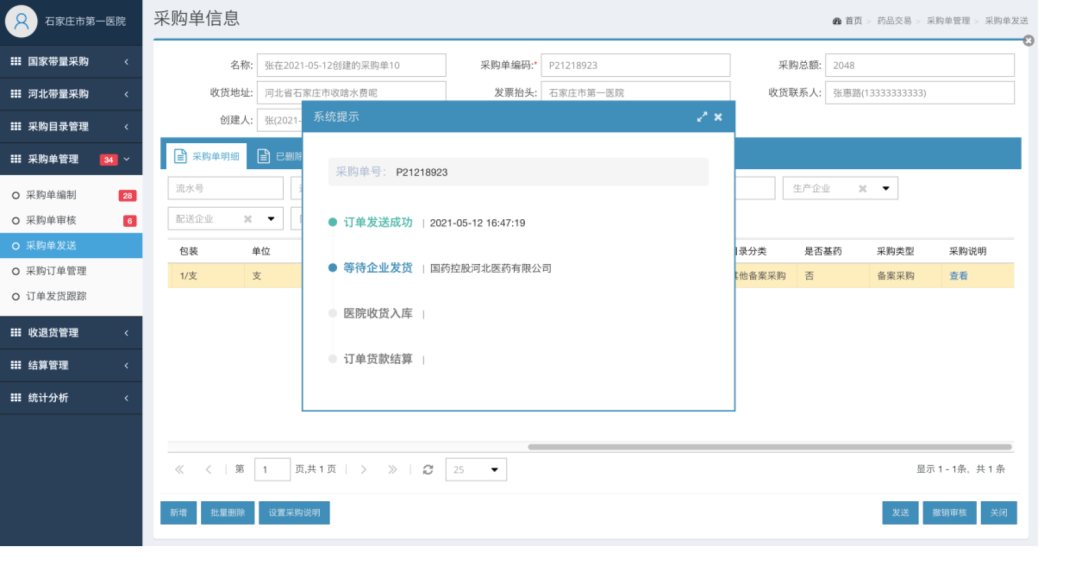Click the user avatar icon

22,21
